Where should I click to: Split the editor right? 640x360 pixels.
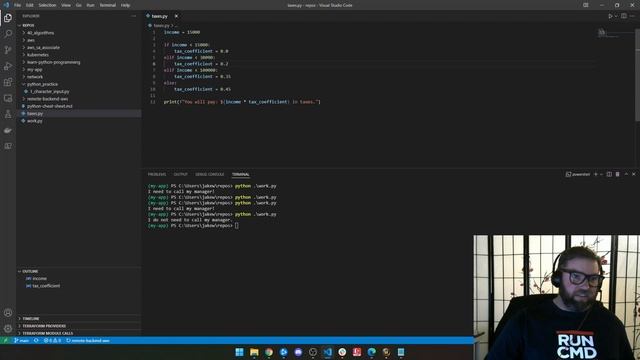(624, 16)
